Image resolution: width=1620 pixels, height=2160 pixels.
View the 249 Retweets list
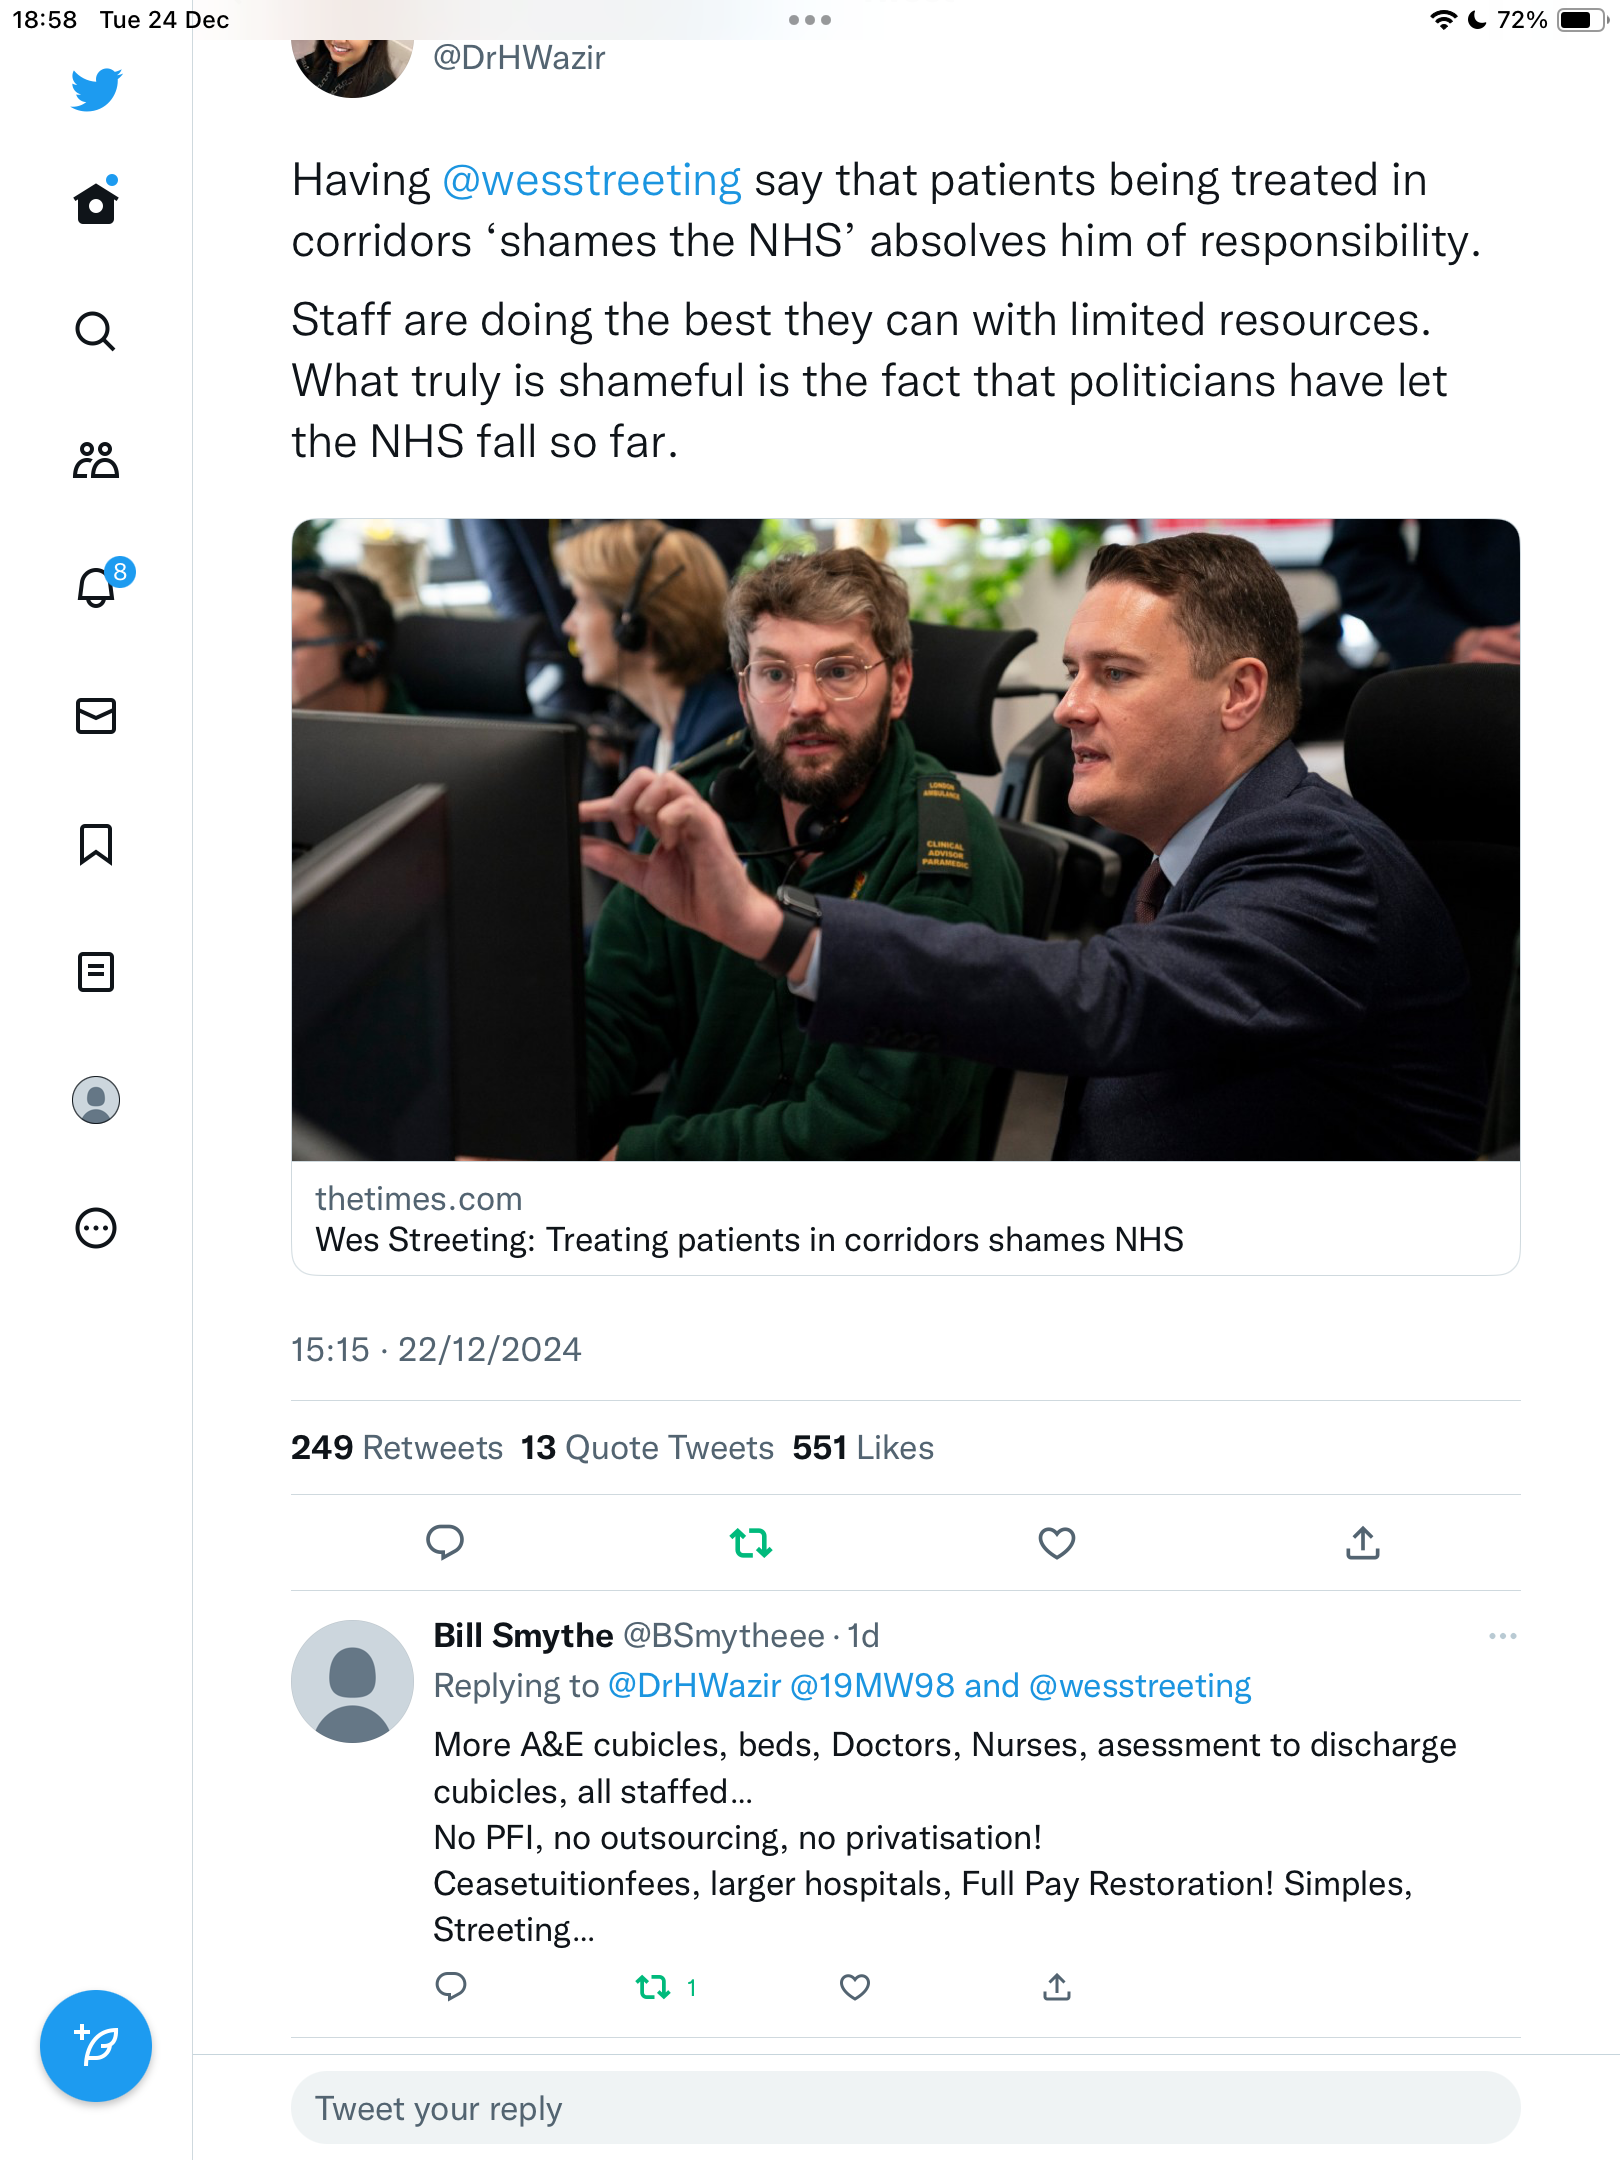click(397, 1448)
